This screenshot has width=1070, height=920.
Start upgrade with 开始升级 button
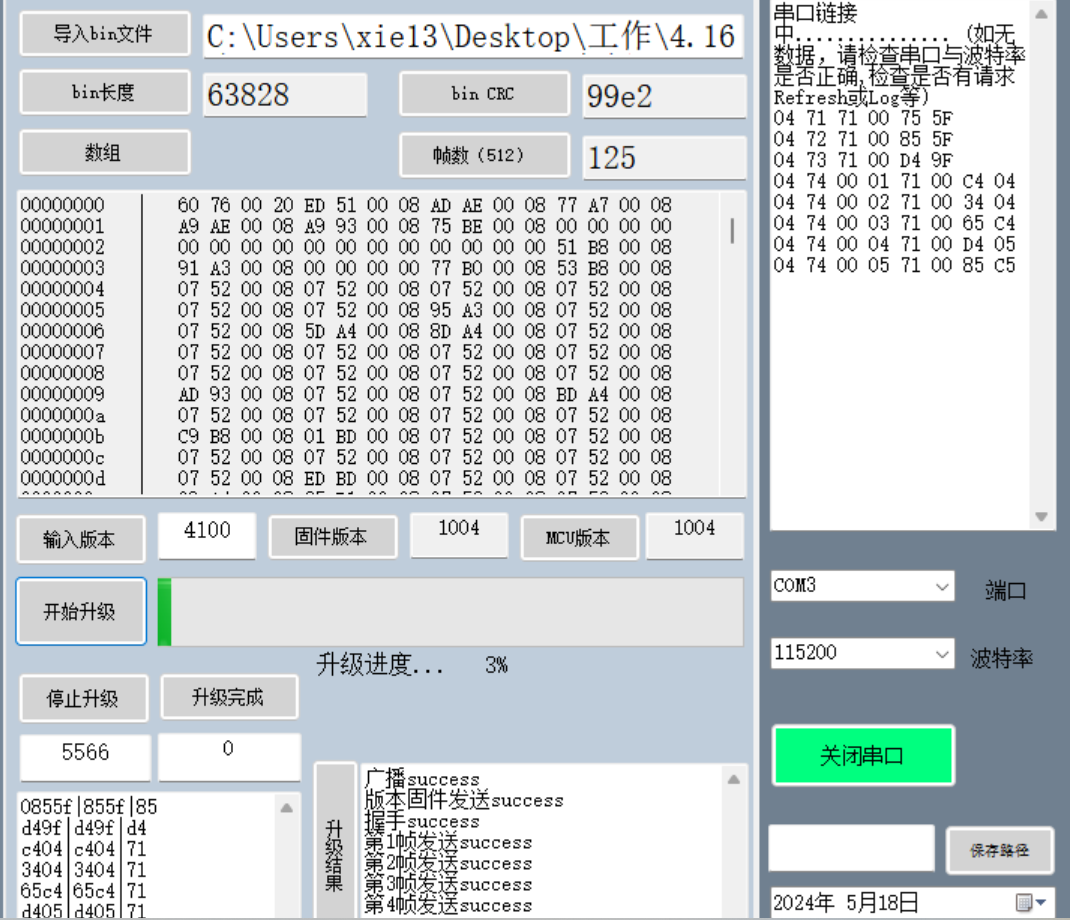click(80, 612)
